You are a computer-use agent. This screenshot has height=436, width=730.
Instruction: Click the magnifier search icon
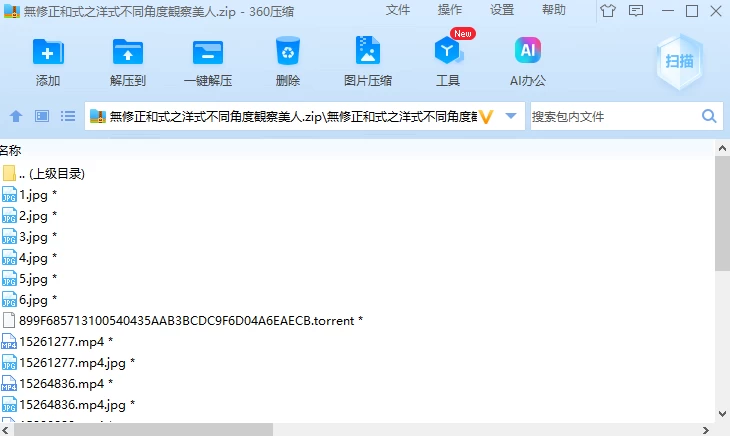[x=709, y=116]
